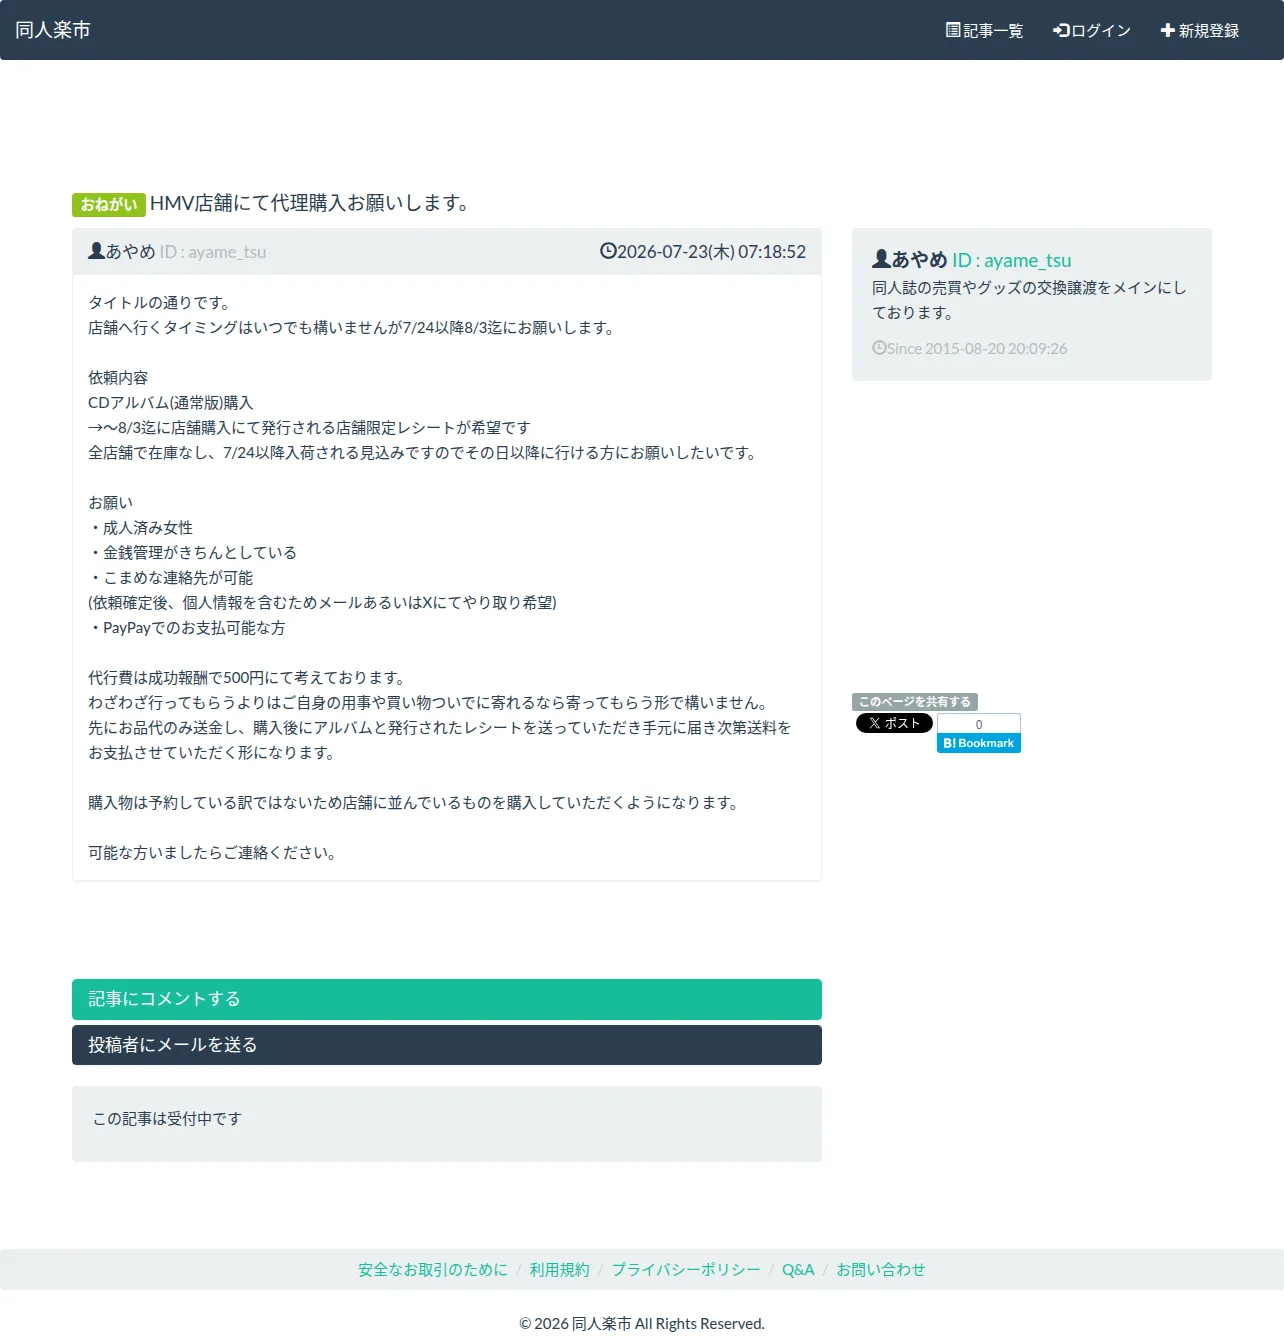This screenshot has width=1284, height=1336.
Task: Click the 記事にコメントする button
Action: coord(447,999)
